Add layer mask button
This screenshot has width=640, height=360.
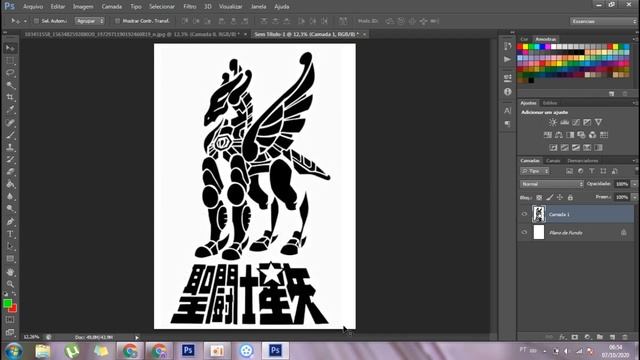(575, 337)
